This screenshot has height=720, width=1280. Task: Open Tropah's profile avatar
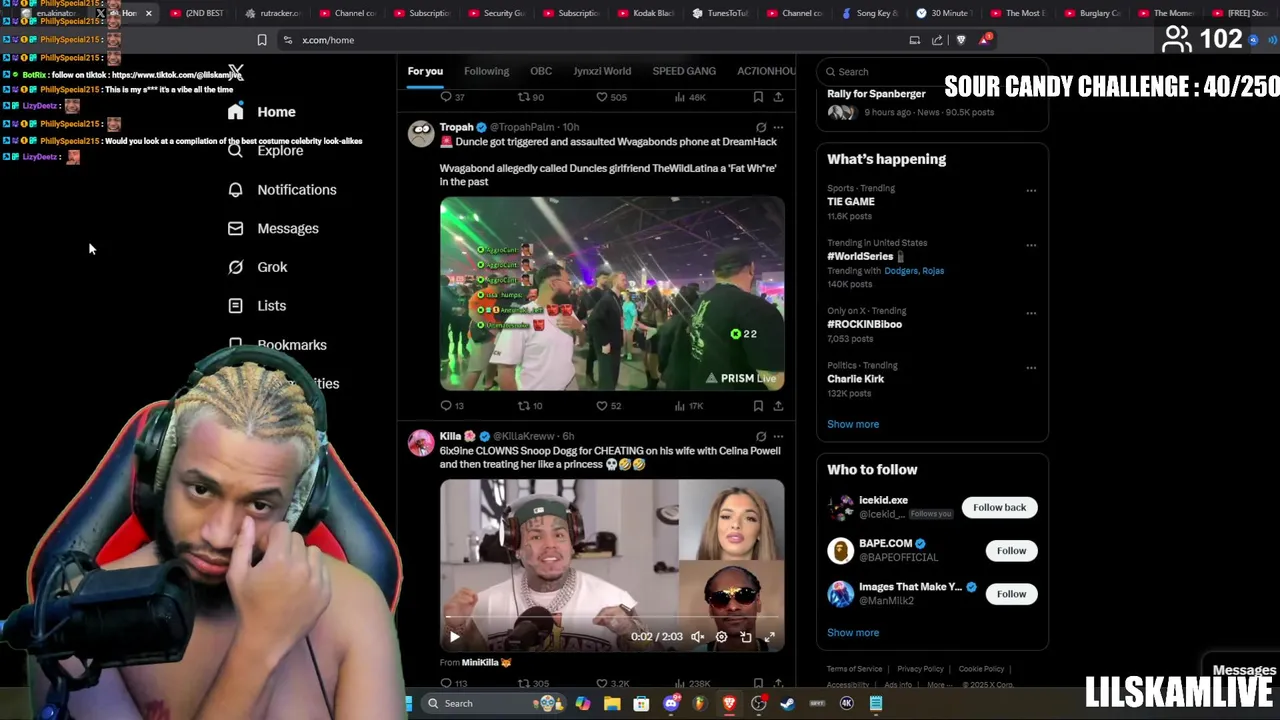(x=421, y=133)
